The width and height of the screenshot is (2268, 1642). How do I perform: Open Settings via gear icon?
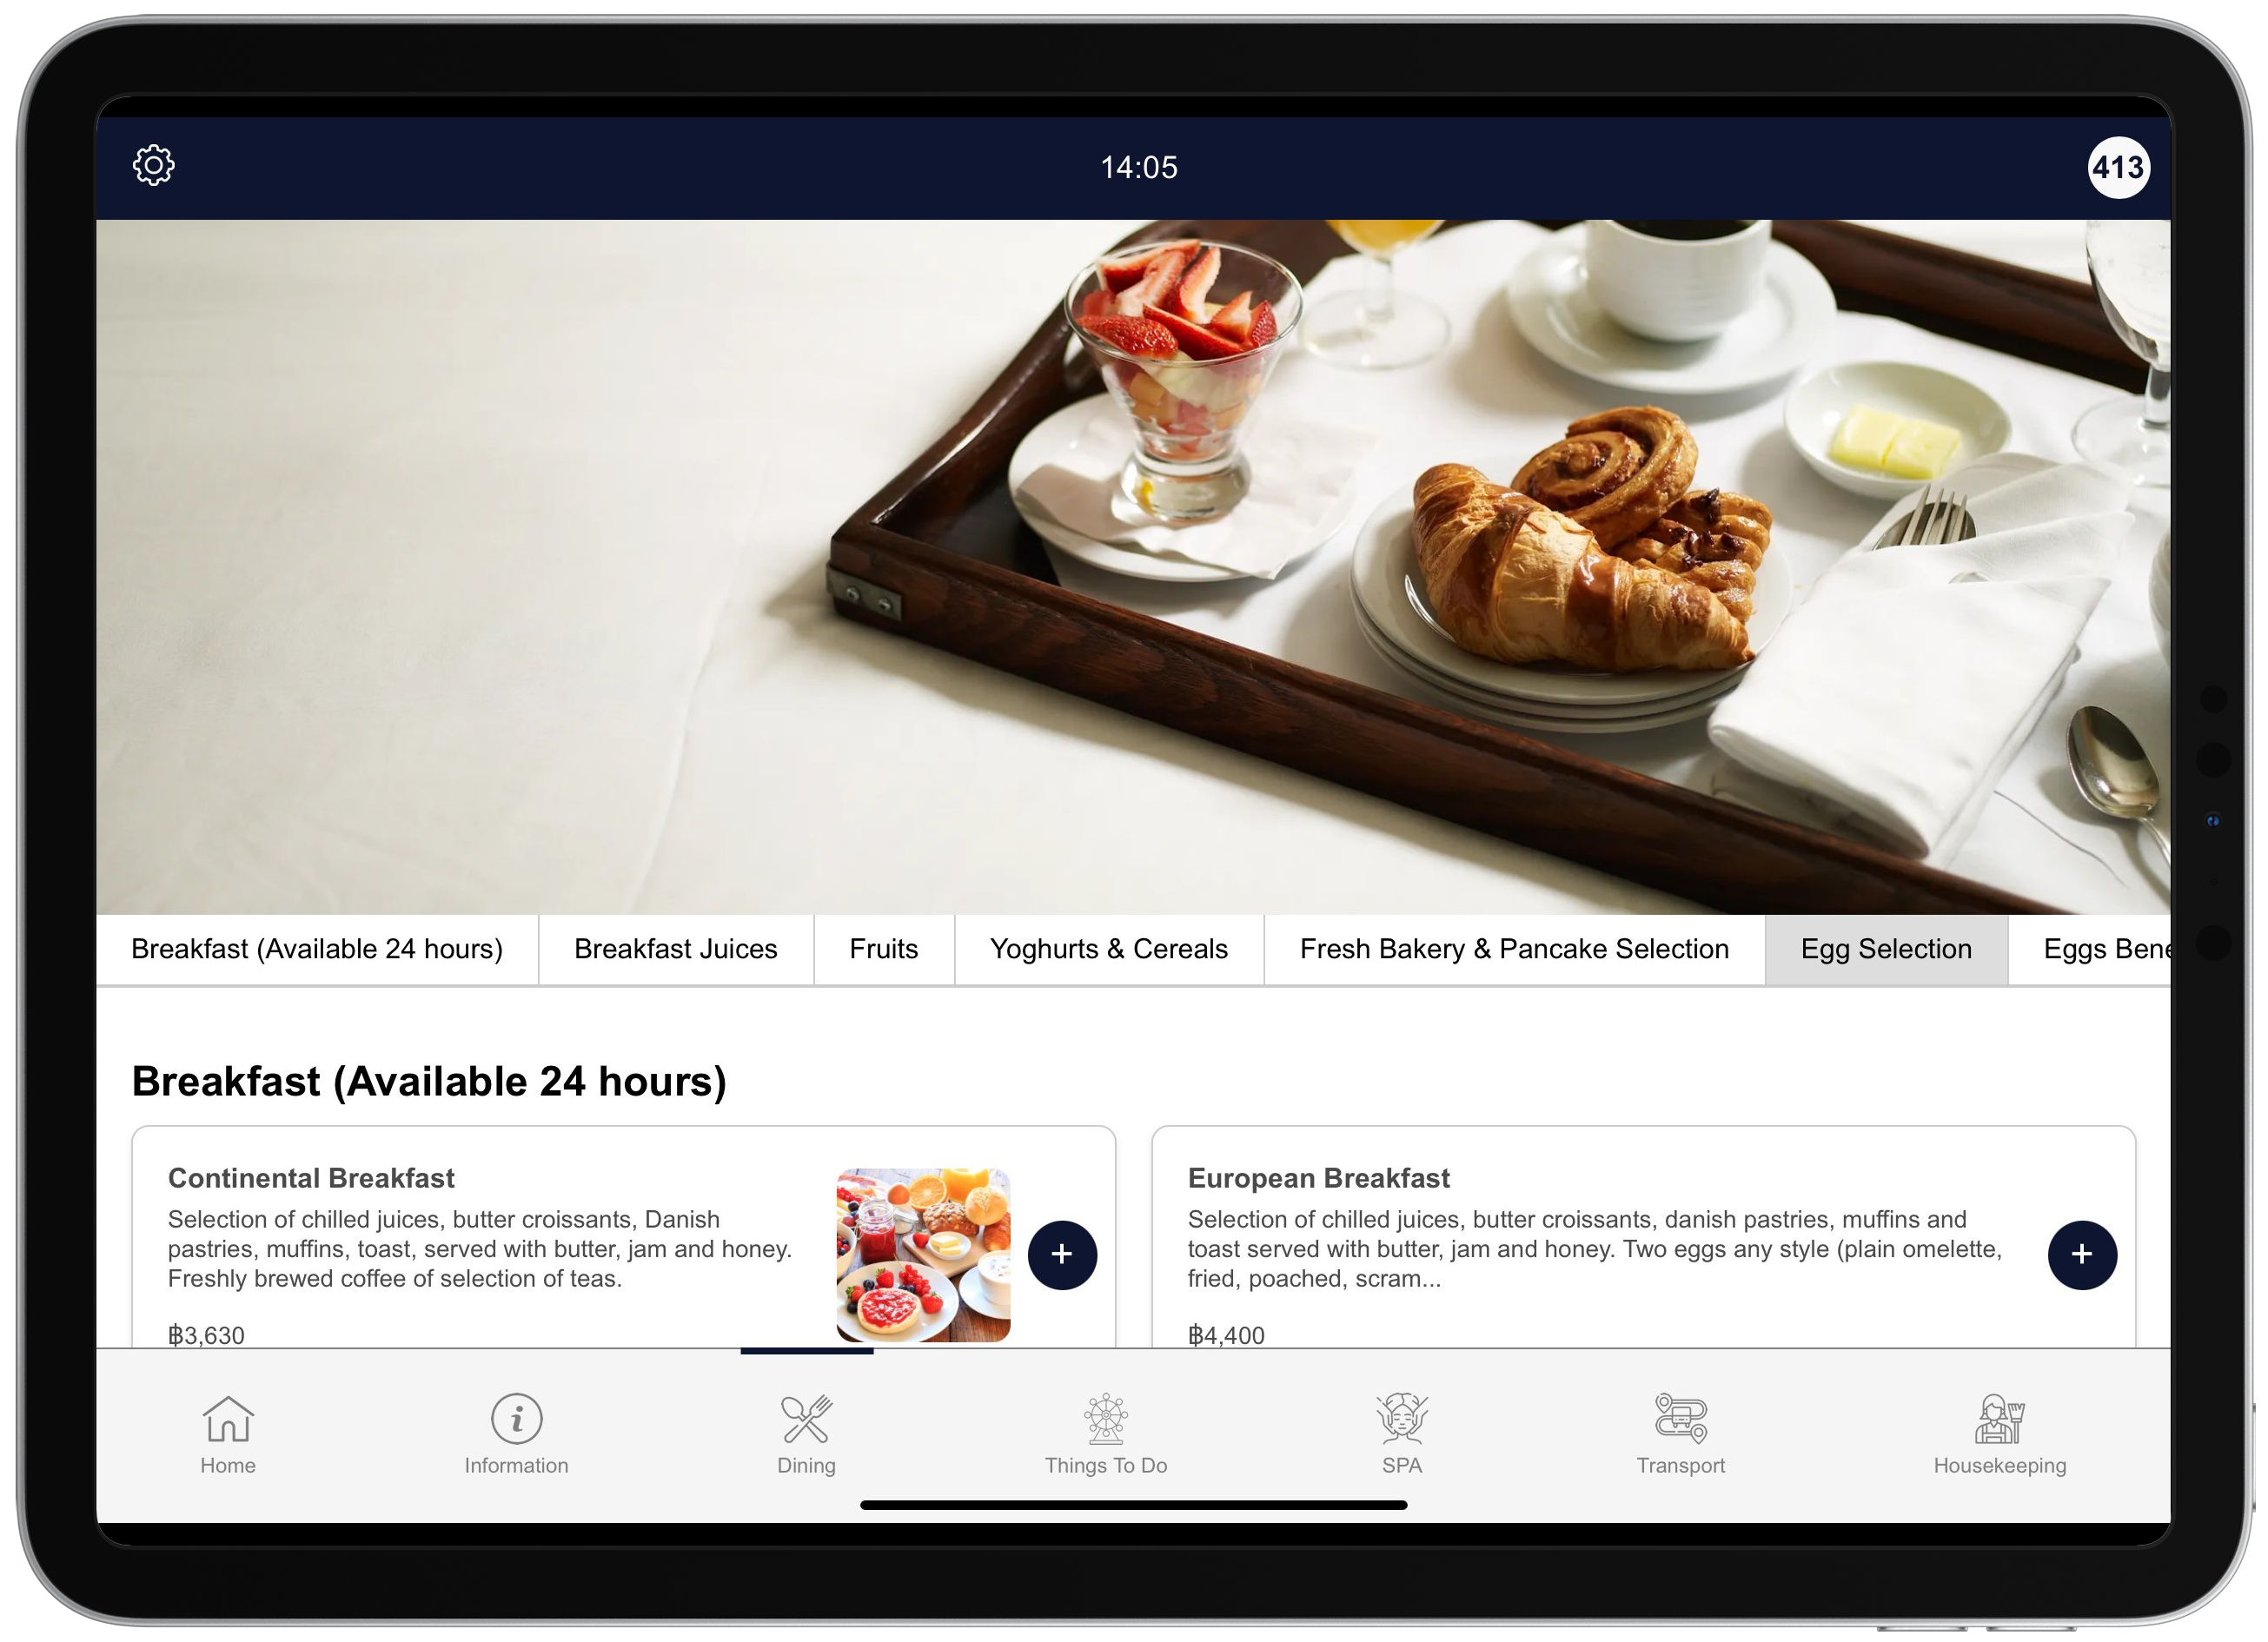(153, 167)
